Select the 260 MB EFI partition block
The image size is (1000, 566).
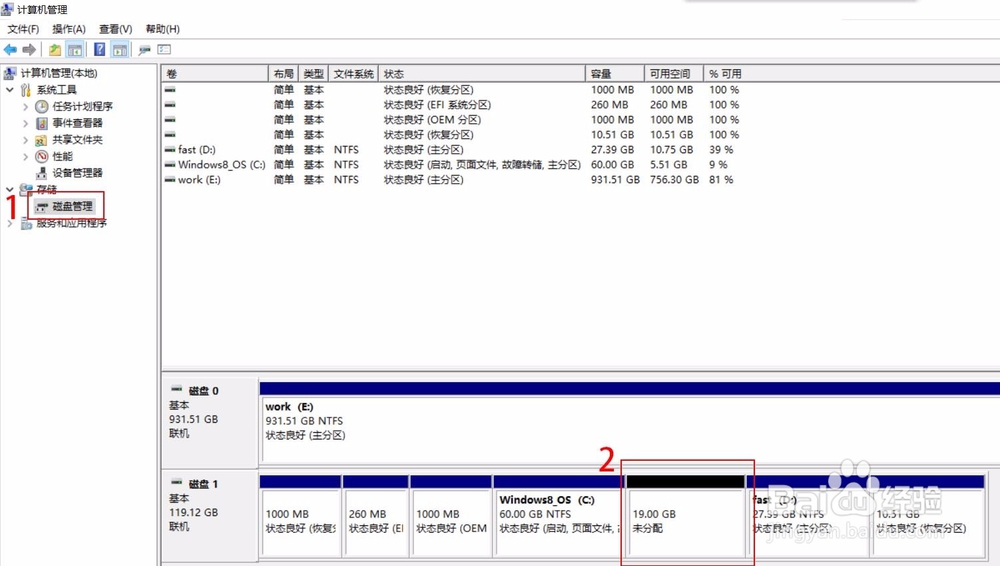pyautogui.click(x=376, y=516)
